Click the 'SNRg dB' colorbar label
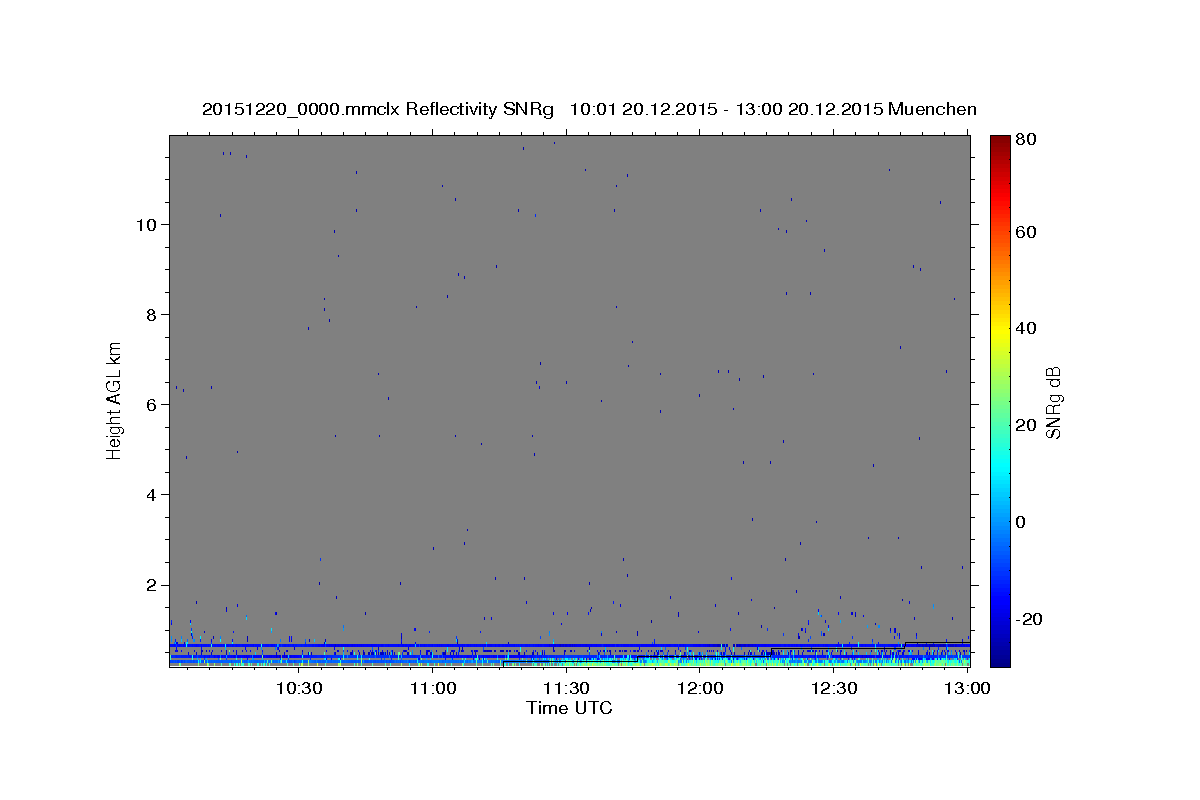This screenshot has width=1200, height=800. (1052, 402)
